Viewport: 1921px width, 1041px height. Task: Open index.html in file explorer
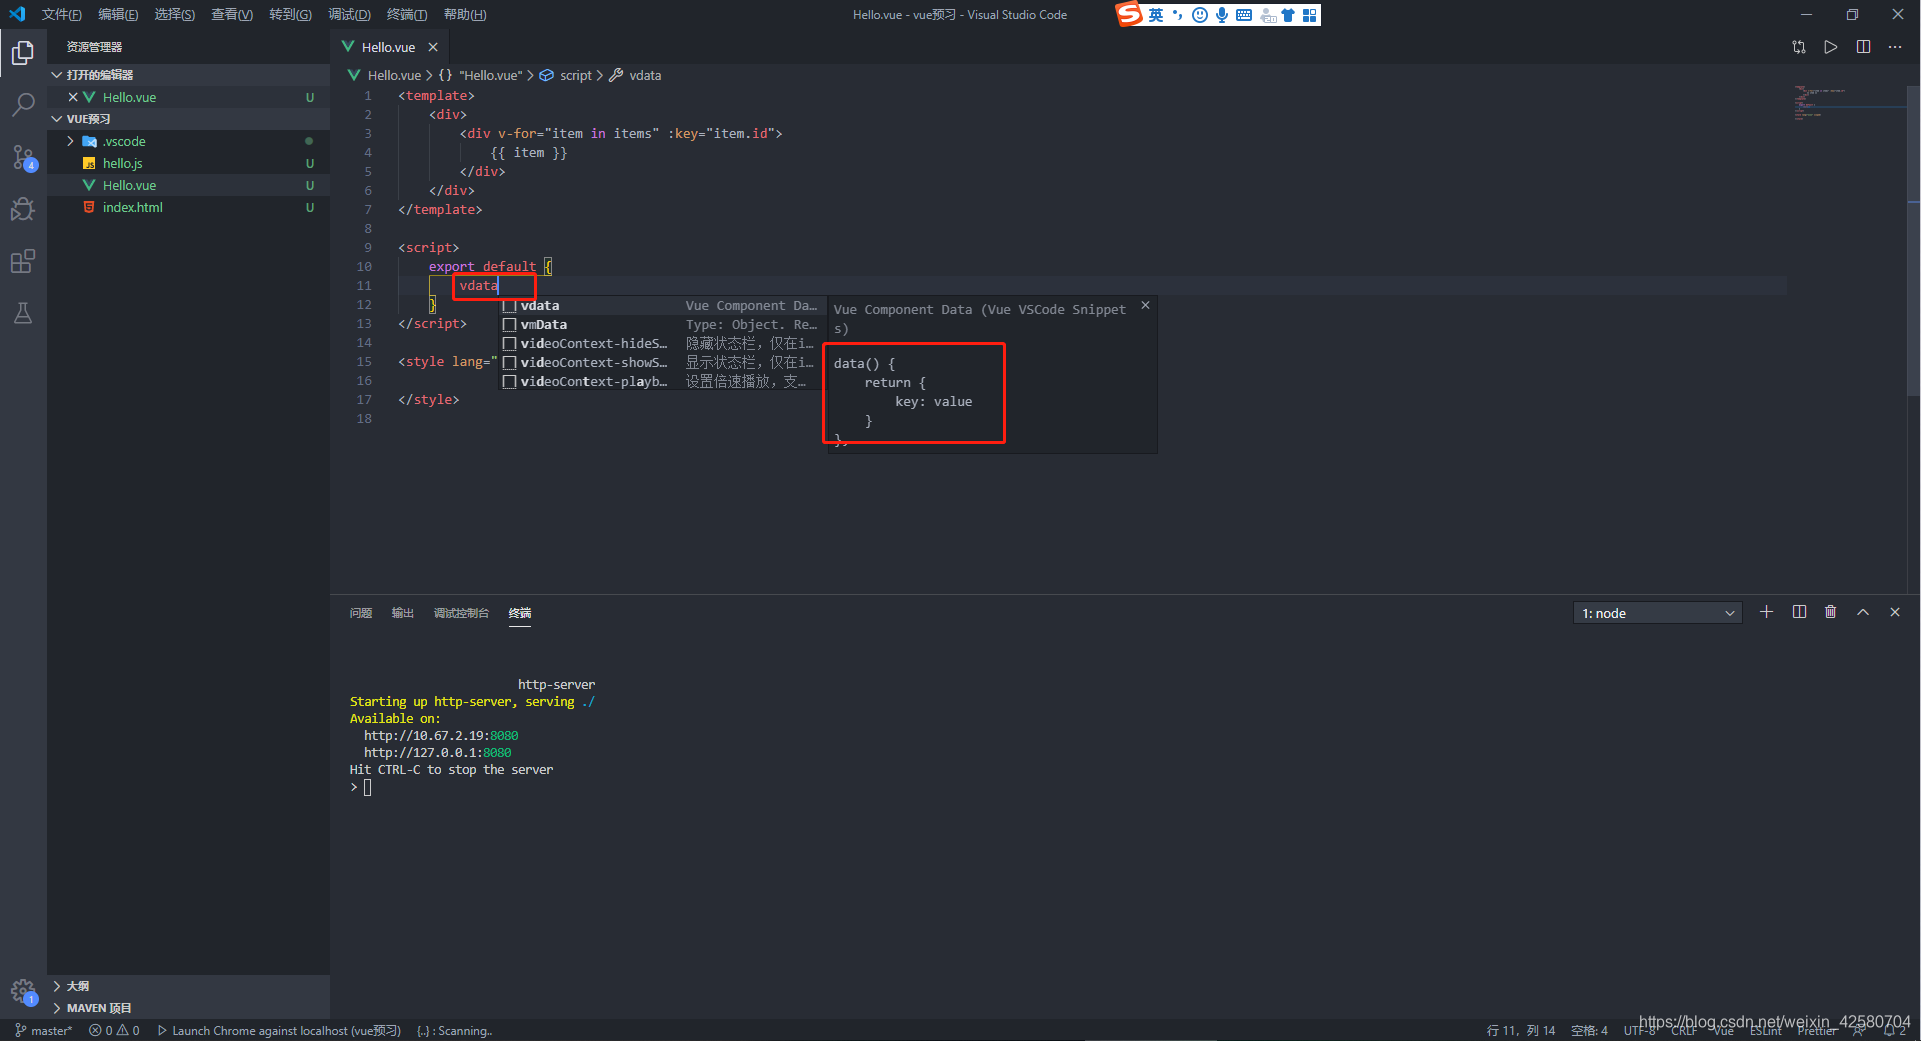(188, 207)
